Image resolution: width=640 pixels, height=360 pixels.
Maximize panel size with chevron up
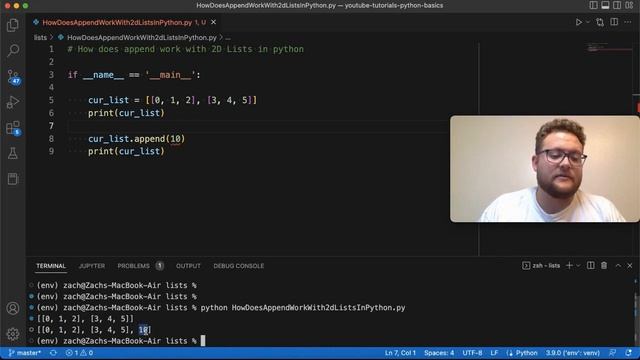pyautogui.click(x=618, y=266)
